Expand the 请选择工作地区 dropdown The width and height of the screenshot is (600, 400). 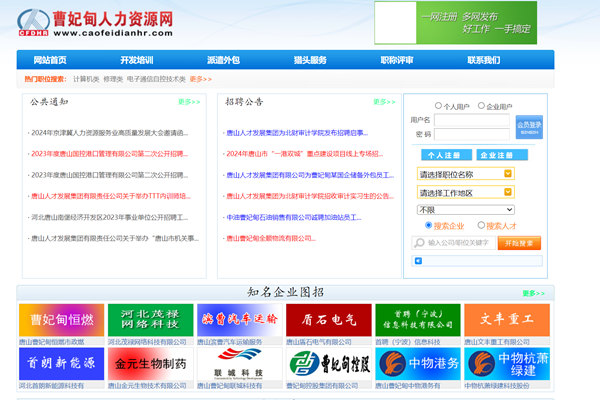click(x=466, y=192)
